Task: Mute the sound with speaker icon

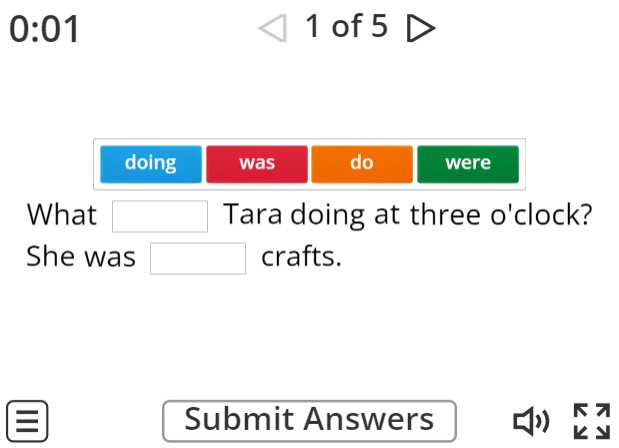Action: pyautogui.click(x=530, y=420)
